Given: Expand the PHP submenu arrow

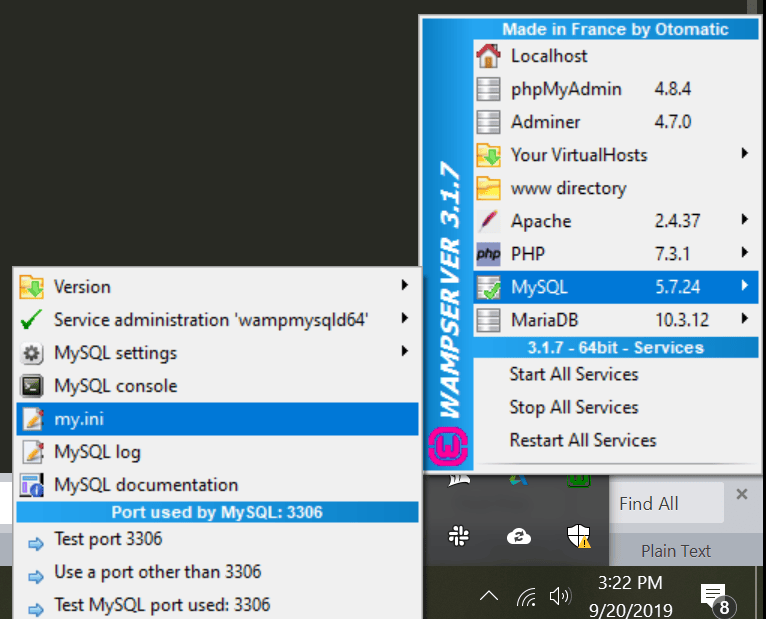Looking at the screenshot, I should click(x=745, y=252).
